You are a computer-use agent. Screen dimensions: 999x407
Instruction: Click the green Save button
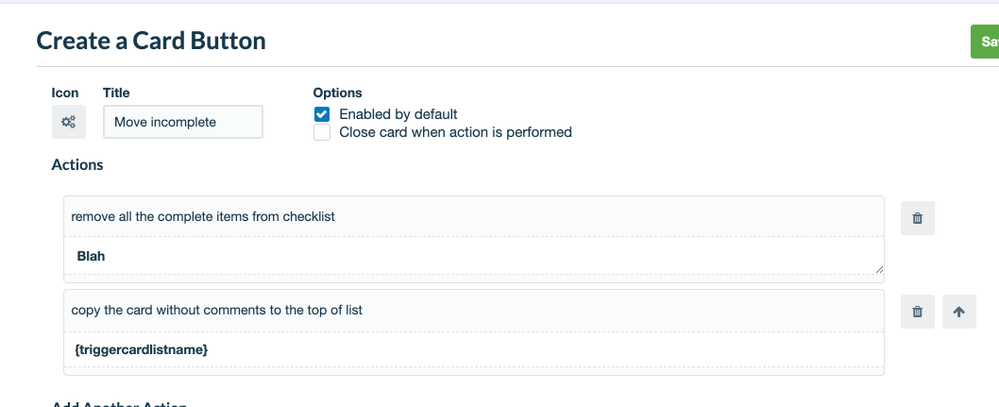coord(985,41)
